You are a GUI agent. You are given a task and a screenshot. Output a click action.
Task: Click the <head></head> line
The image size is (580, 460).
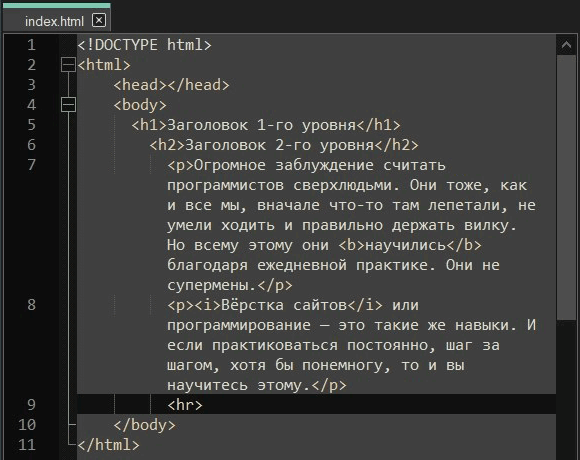pos(172,85)
